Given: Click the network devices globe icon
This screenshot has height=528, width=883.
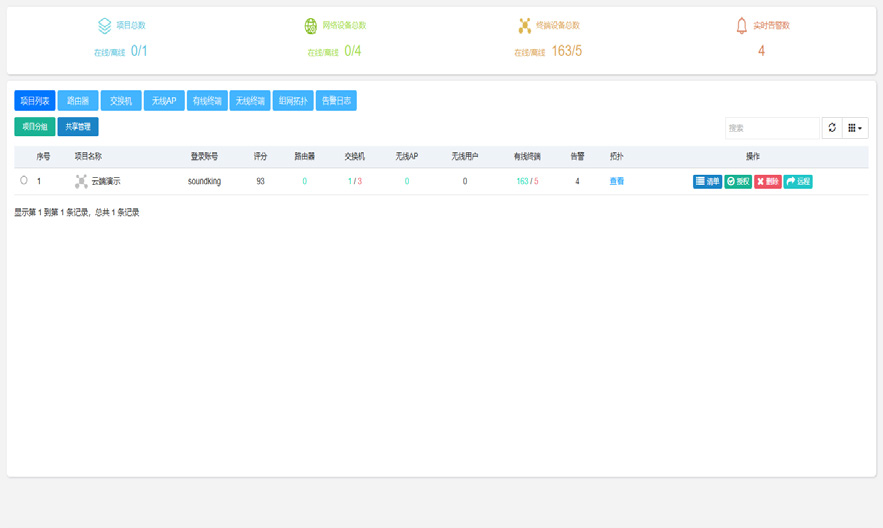Looking at the screenshot, I should [x=310, y=26].
